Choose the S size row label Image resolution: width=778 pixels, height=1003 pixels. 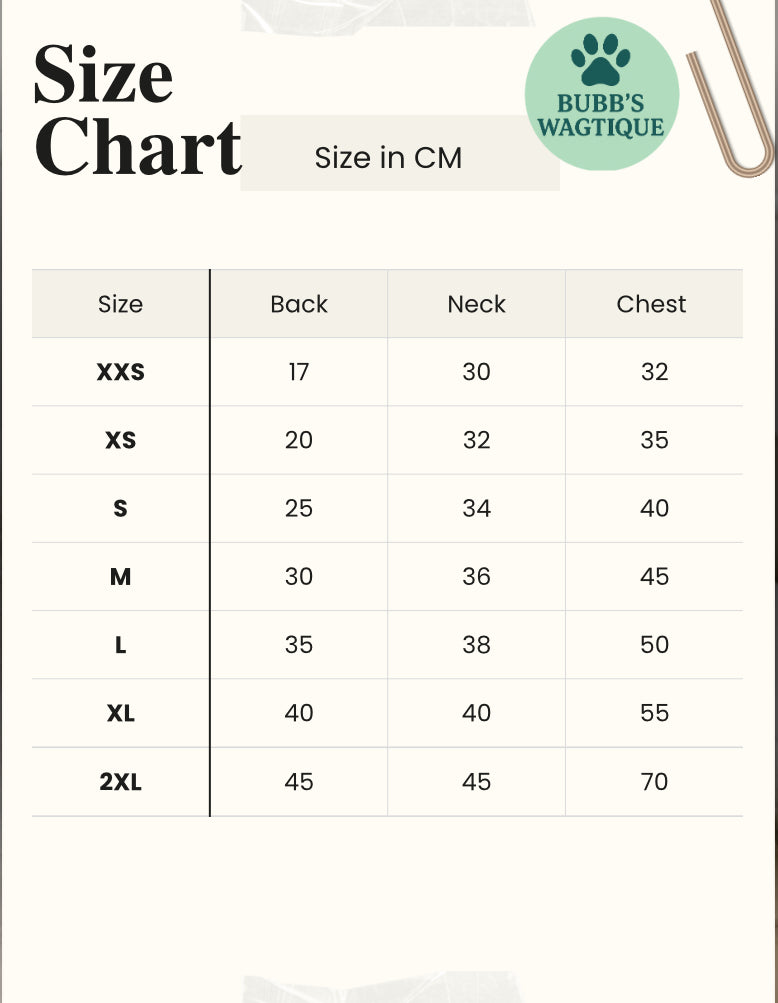point(120,508)
